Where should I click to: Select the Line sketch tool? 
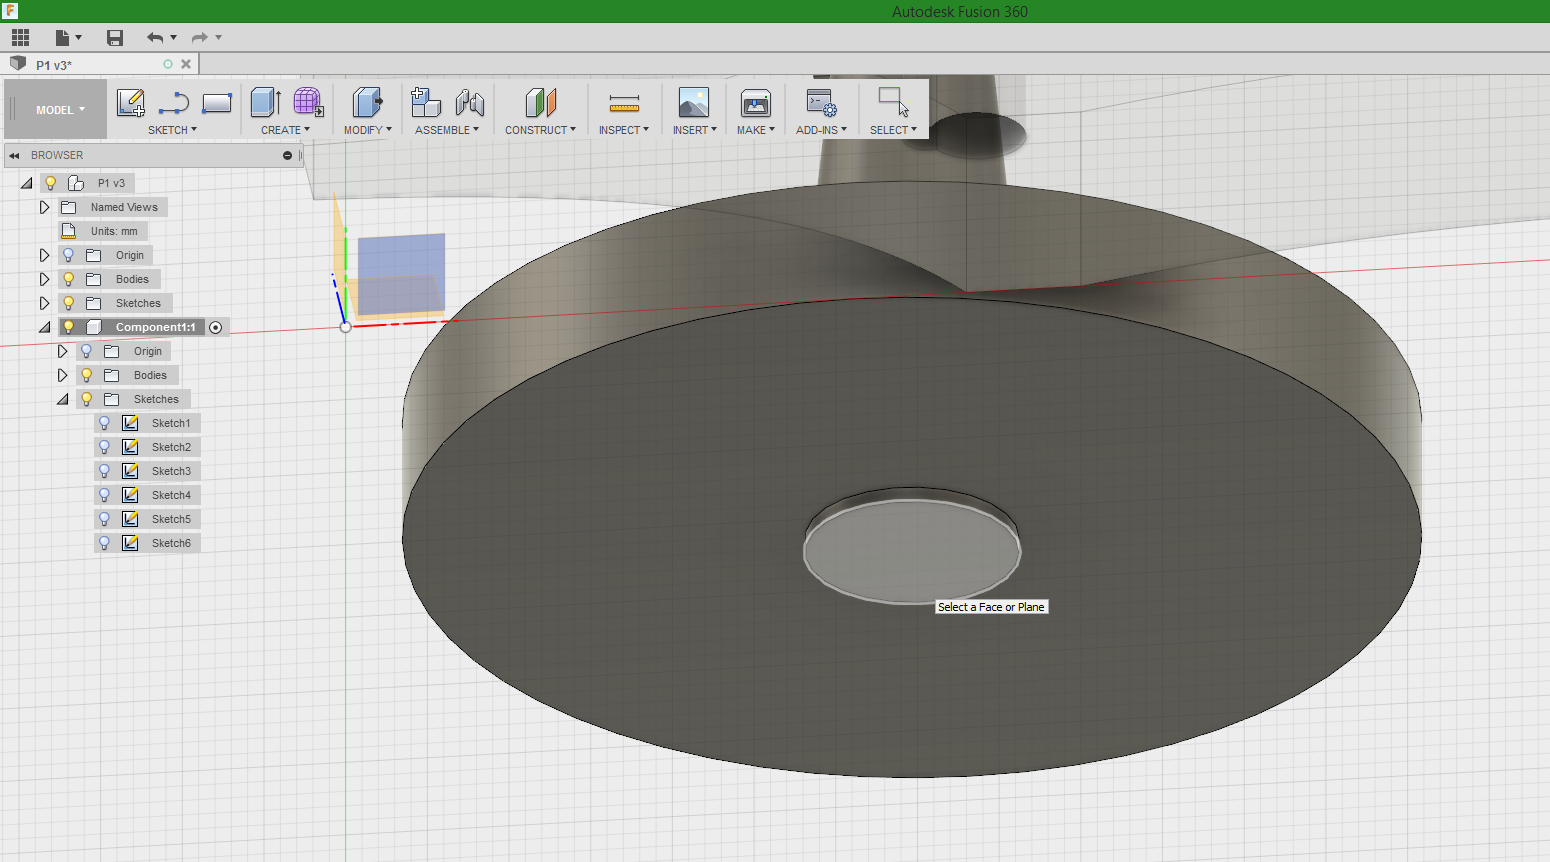click(x=174, y=103)
